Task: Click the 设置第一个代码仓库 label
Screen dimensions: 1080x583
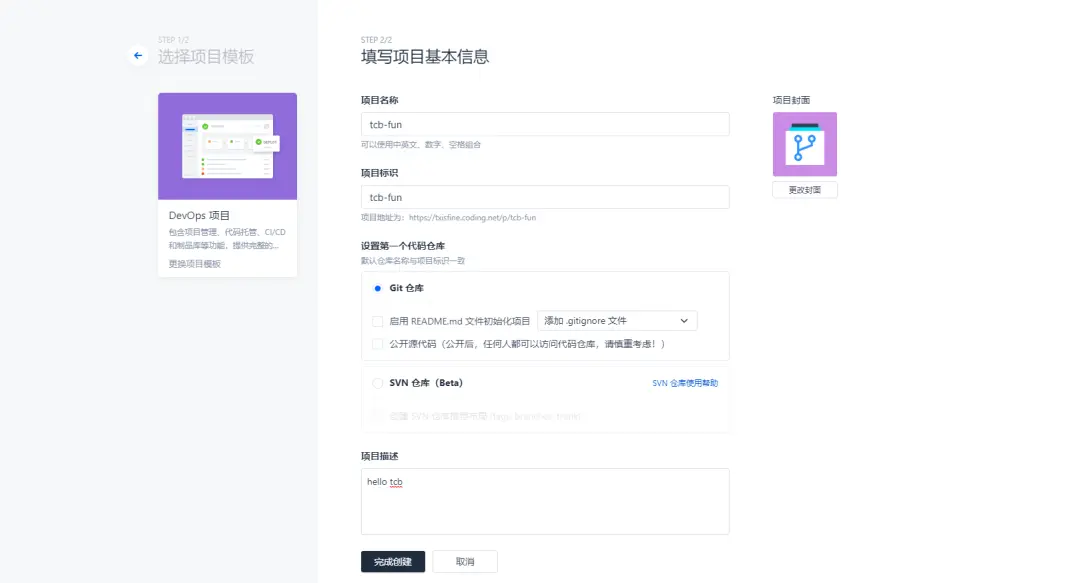Action: tap(403, 246)
